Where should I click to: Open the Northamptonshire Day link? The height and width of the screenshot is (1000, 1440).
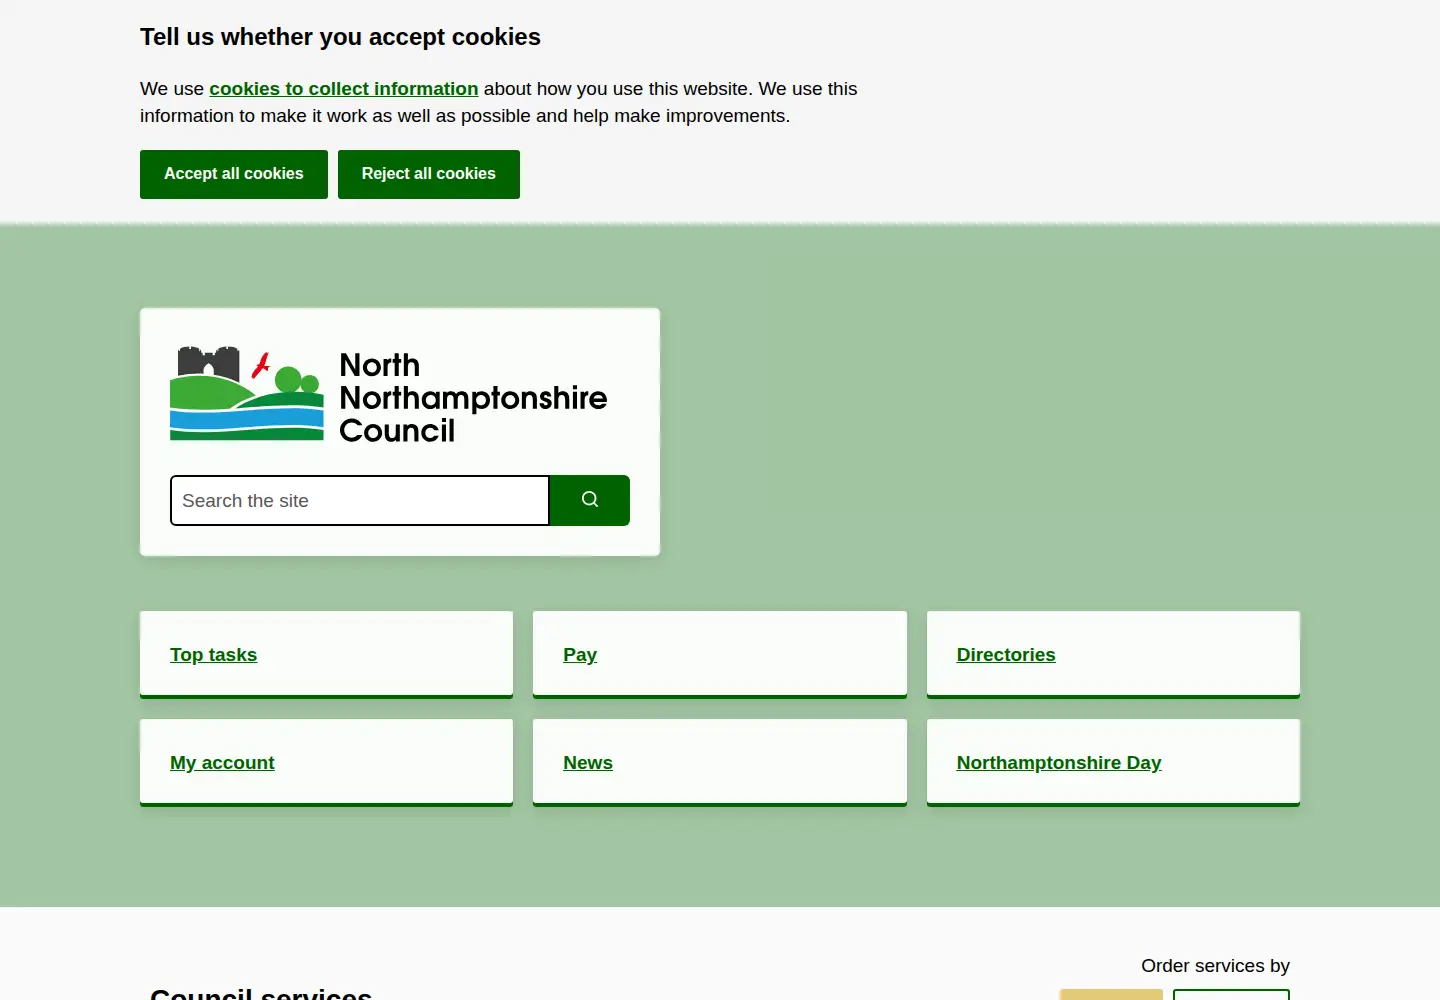coord(1059,763)
